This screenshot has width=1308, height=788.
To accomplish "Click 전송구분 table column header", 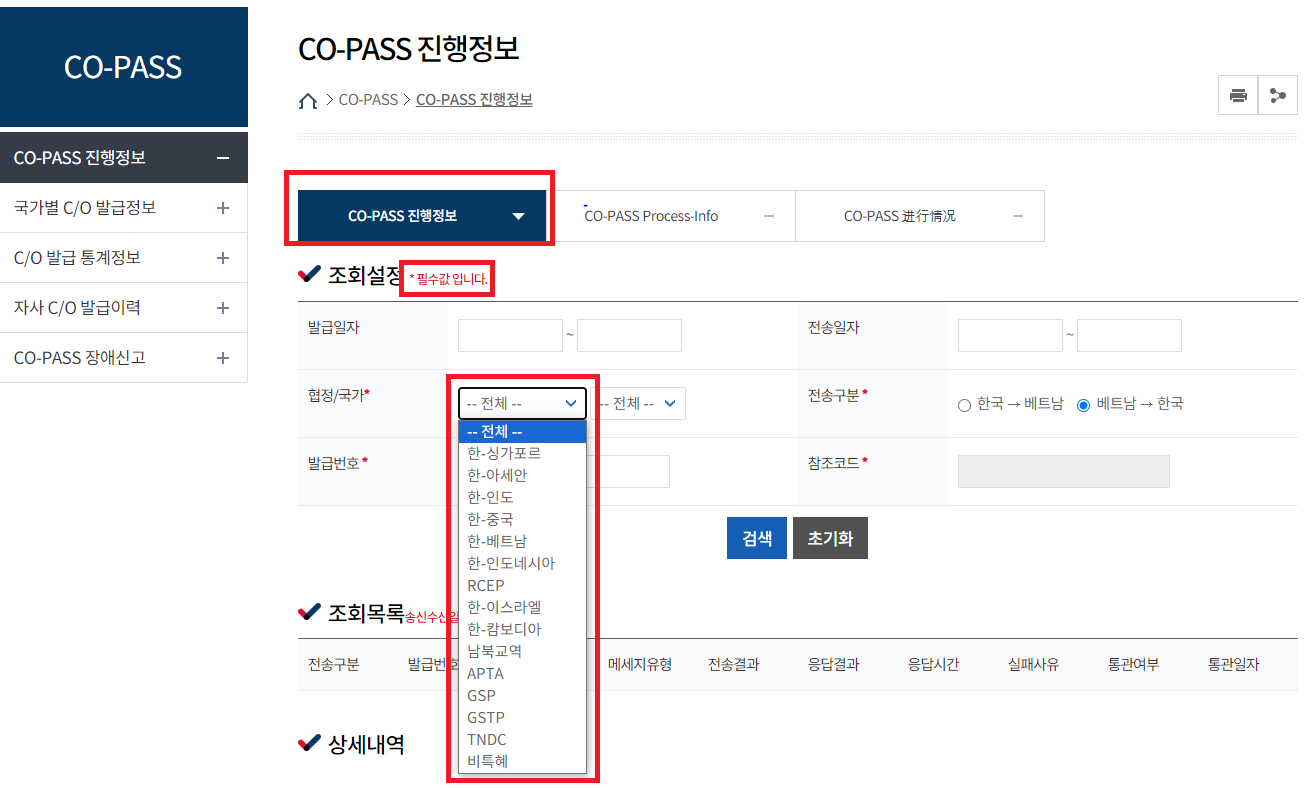I will coord(334,664).
